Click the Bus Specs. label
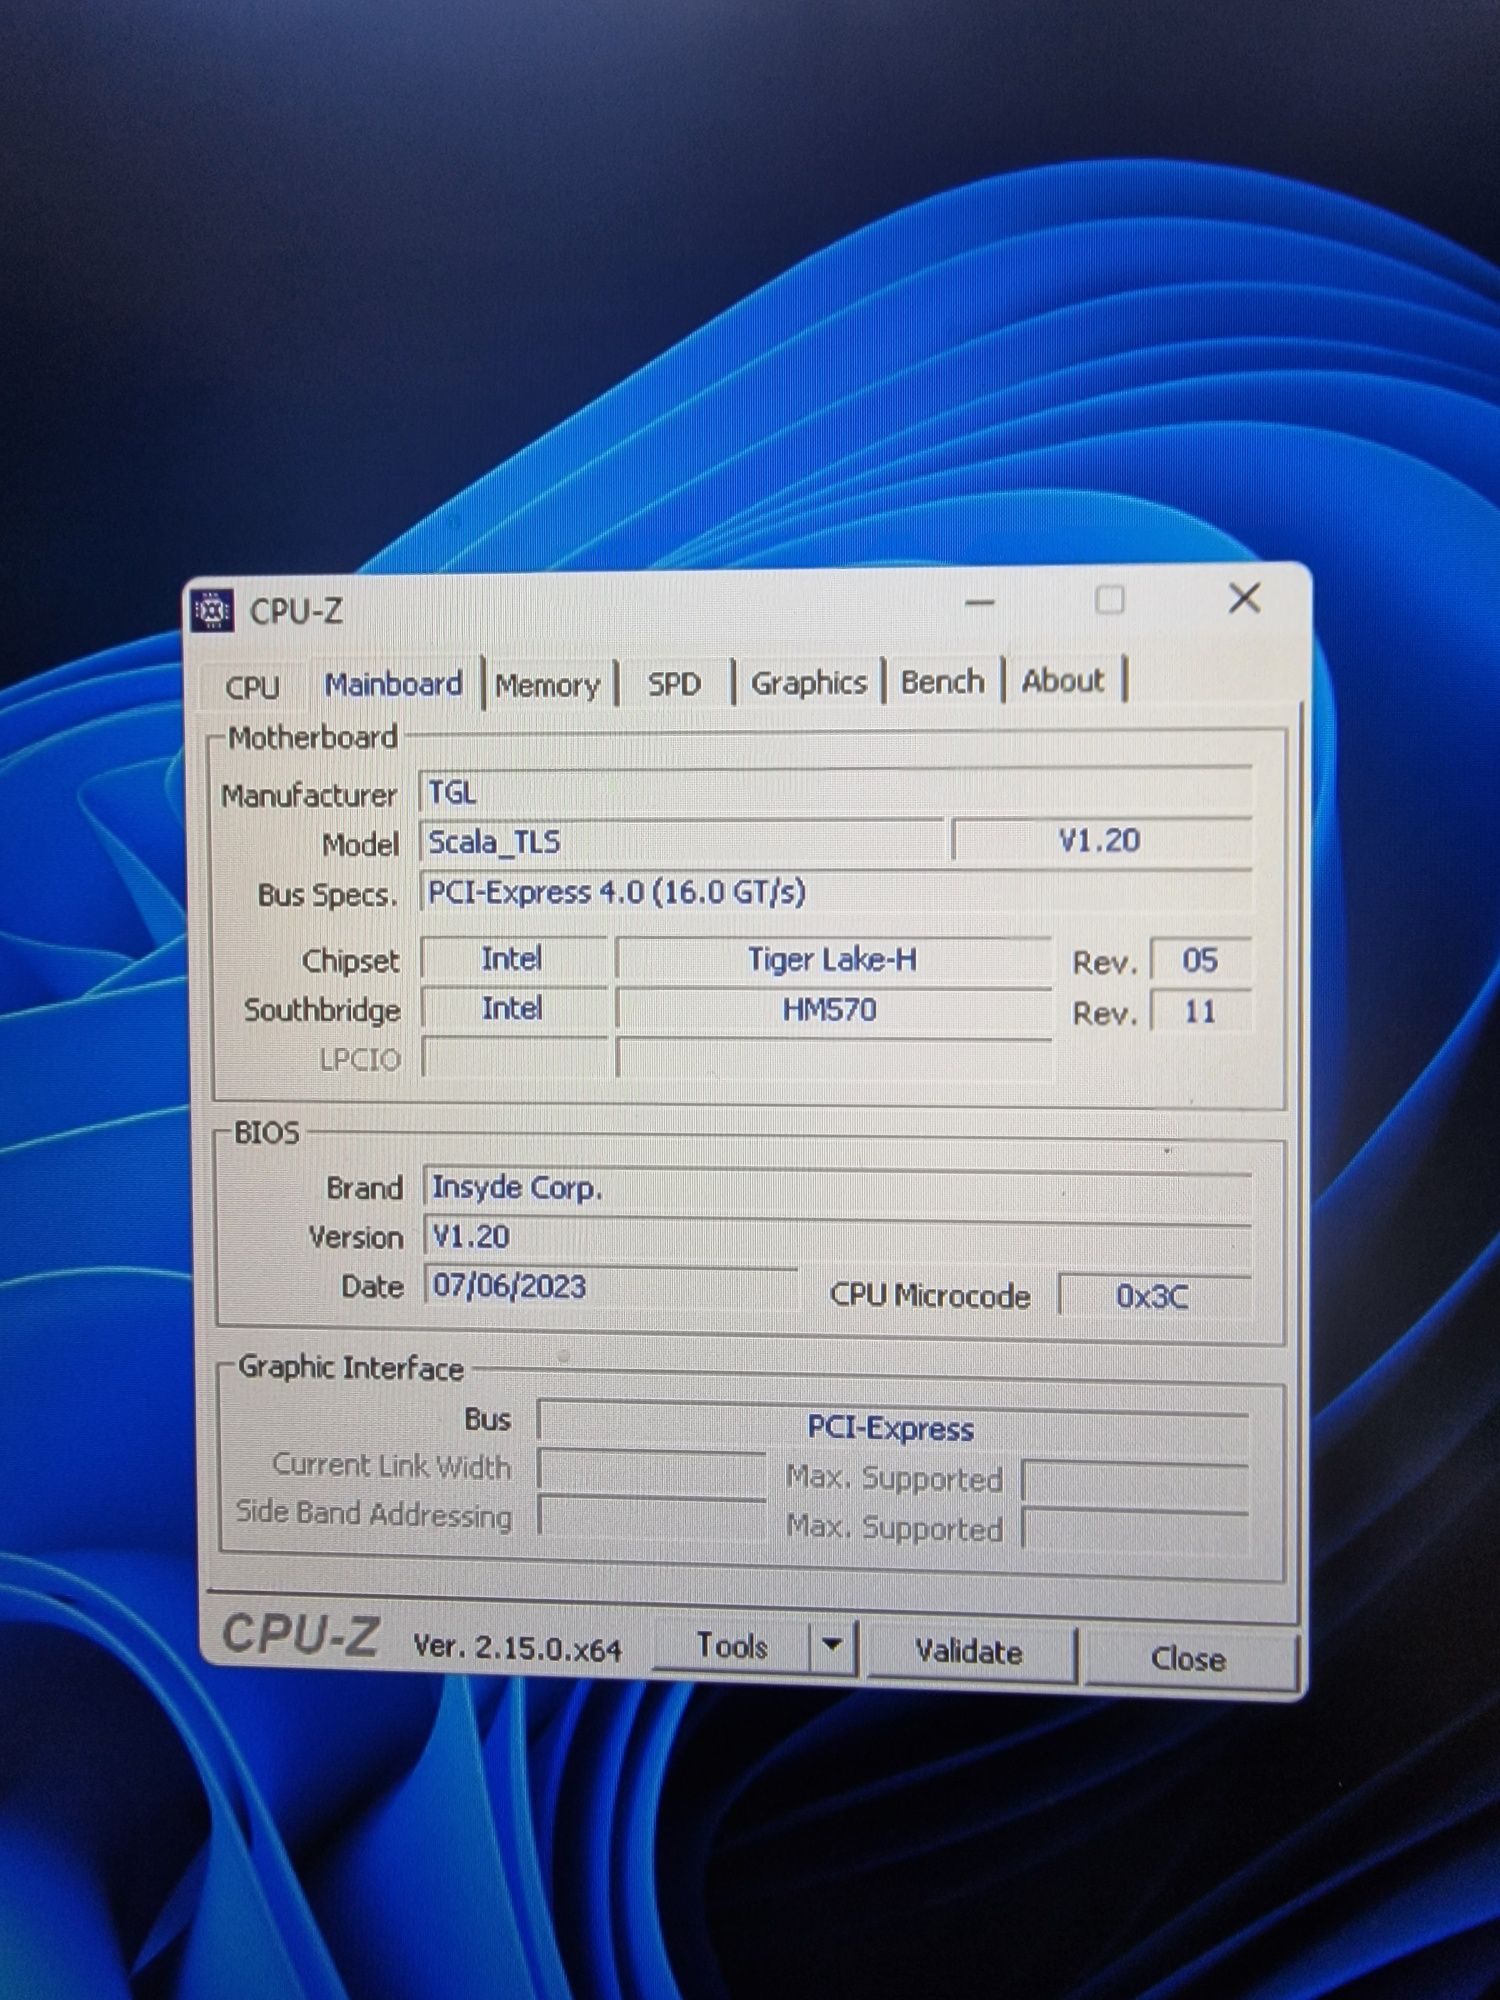Viewport: 1500px width, 2000px height. coord(327,894)
